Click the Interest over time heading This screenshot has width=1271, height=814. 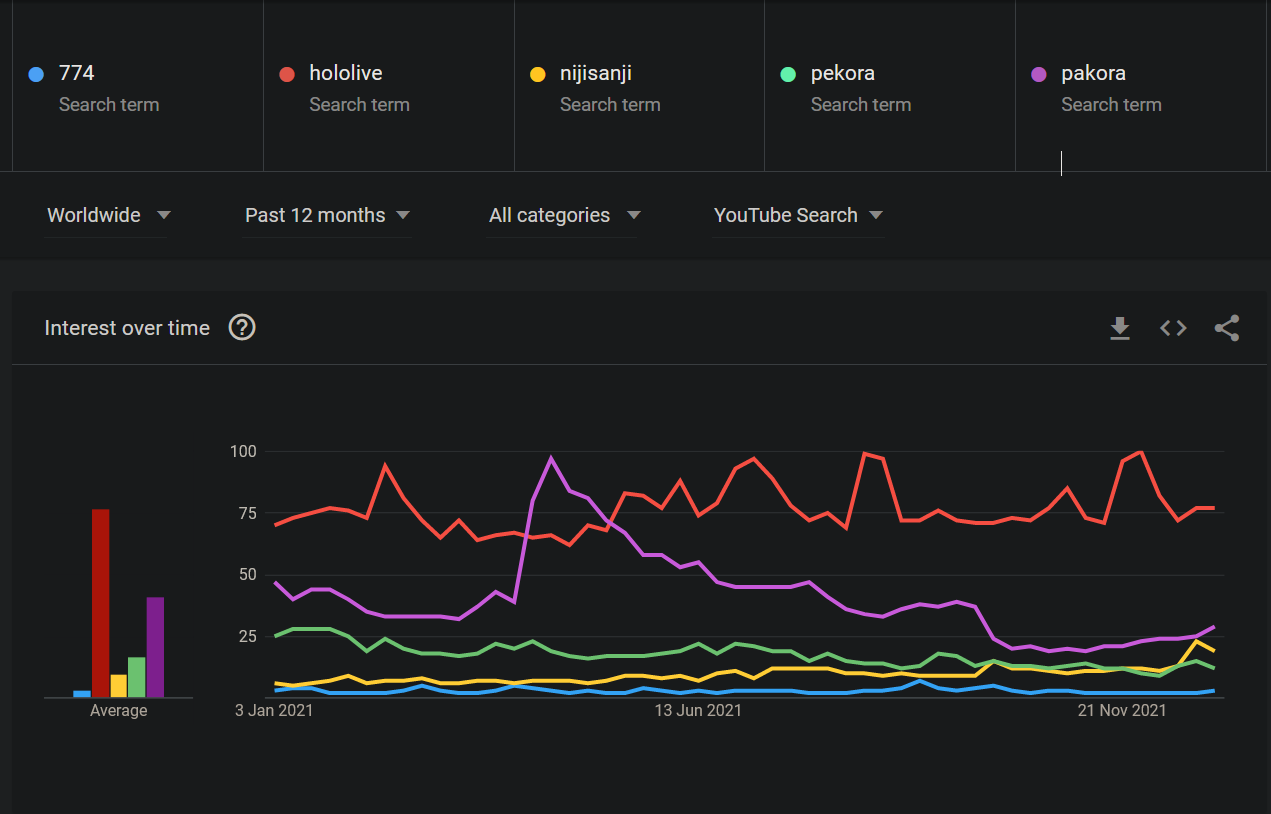tap(127, 328)
